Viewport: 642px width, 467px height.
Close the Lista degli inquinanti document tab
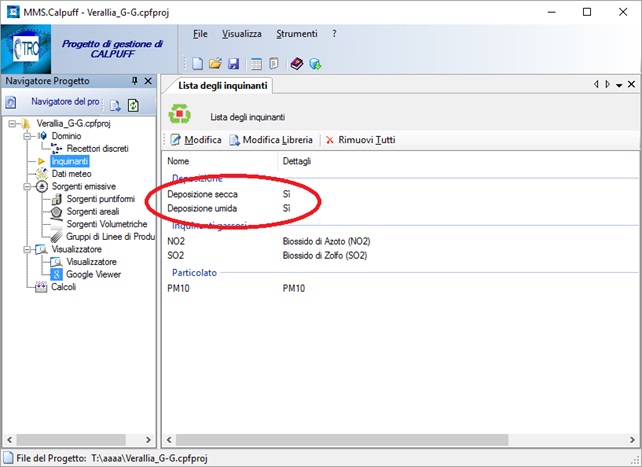point(631,84)
